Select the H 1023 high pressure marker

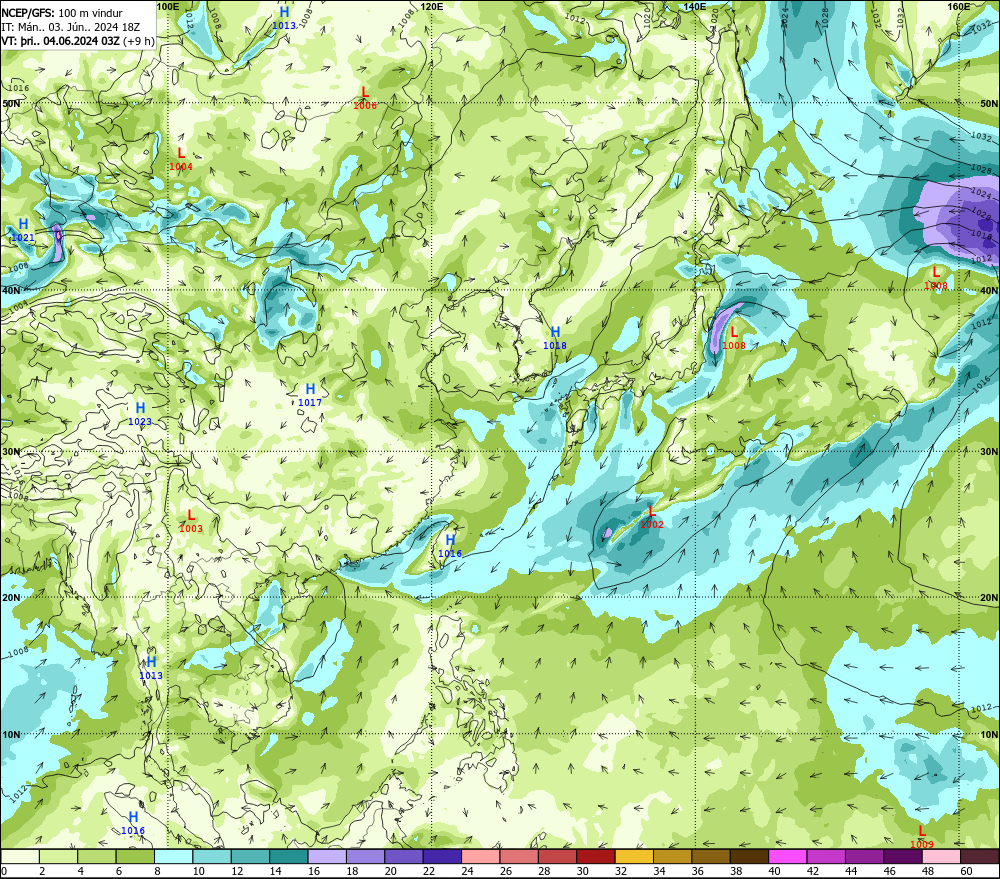(140, 414)
